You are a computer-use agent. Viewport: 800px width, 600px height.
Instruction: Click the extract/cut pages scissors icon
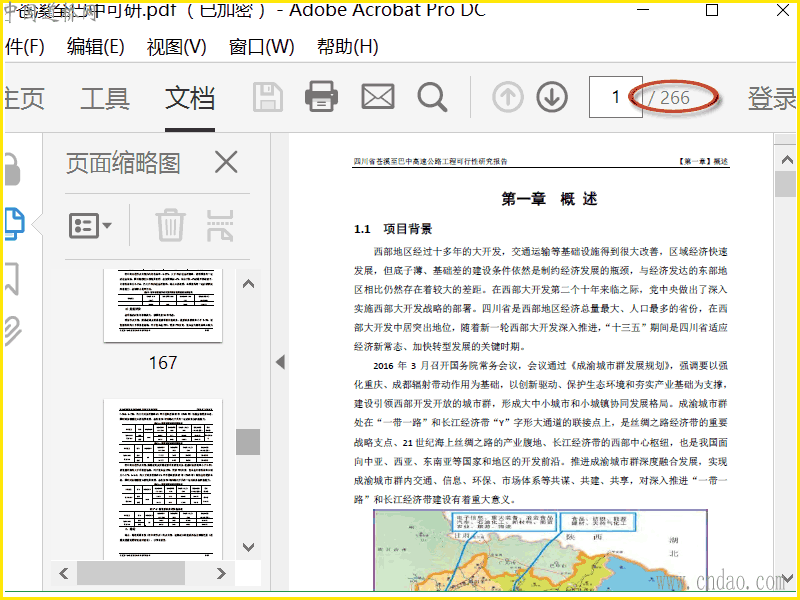[220, 225]
